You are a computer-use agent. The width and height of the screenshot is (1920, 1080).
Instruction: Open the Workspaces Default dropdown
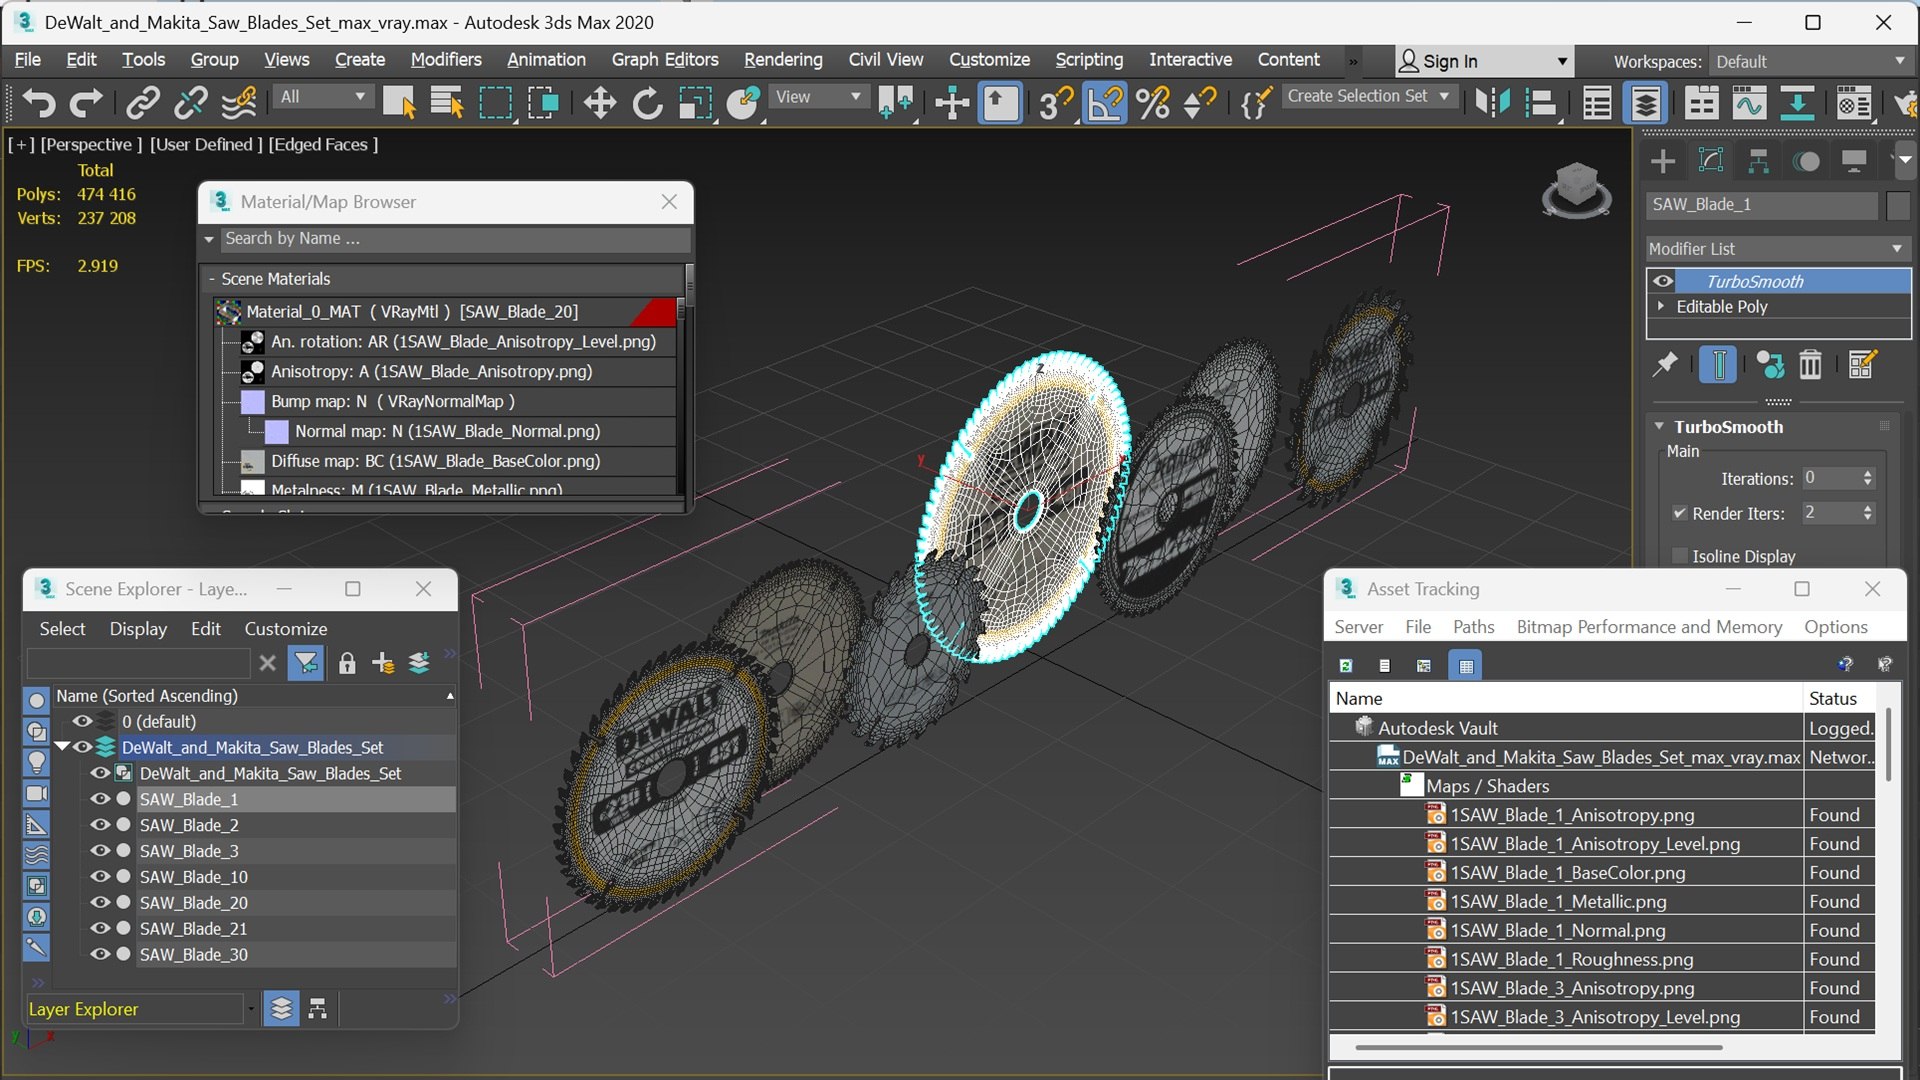(x=1810, y=61)
